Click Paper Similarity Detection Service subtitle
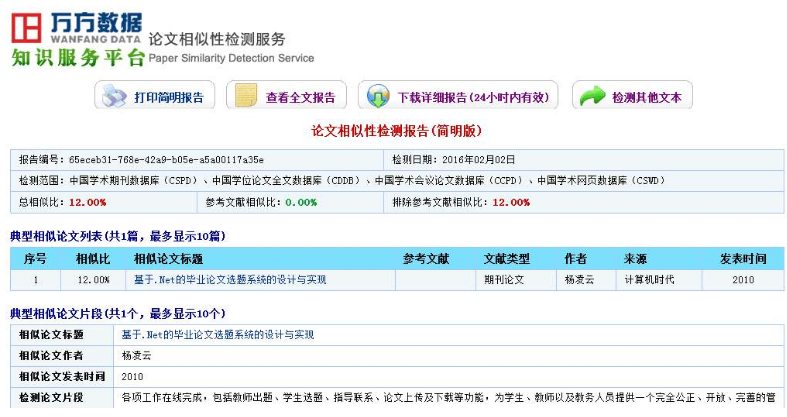 coord(231,58)
